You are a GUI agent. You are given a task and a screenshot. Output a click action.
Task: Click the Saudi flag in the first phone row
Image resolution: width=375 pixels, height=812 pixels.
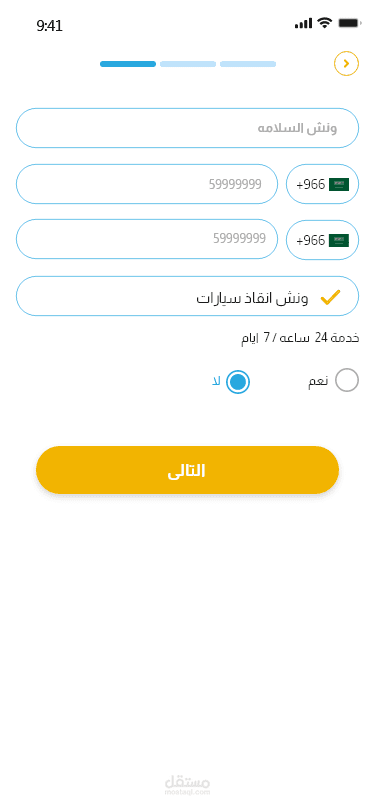click(339, 184)
